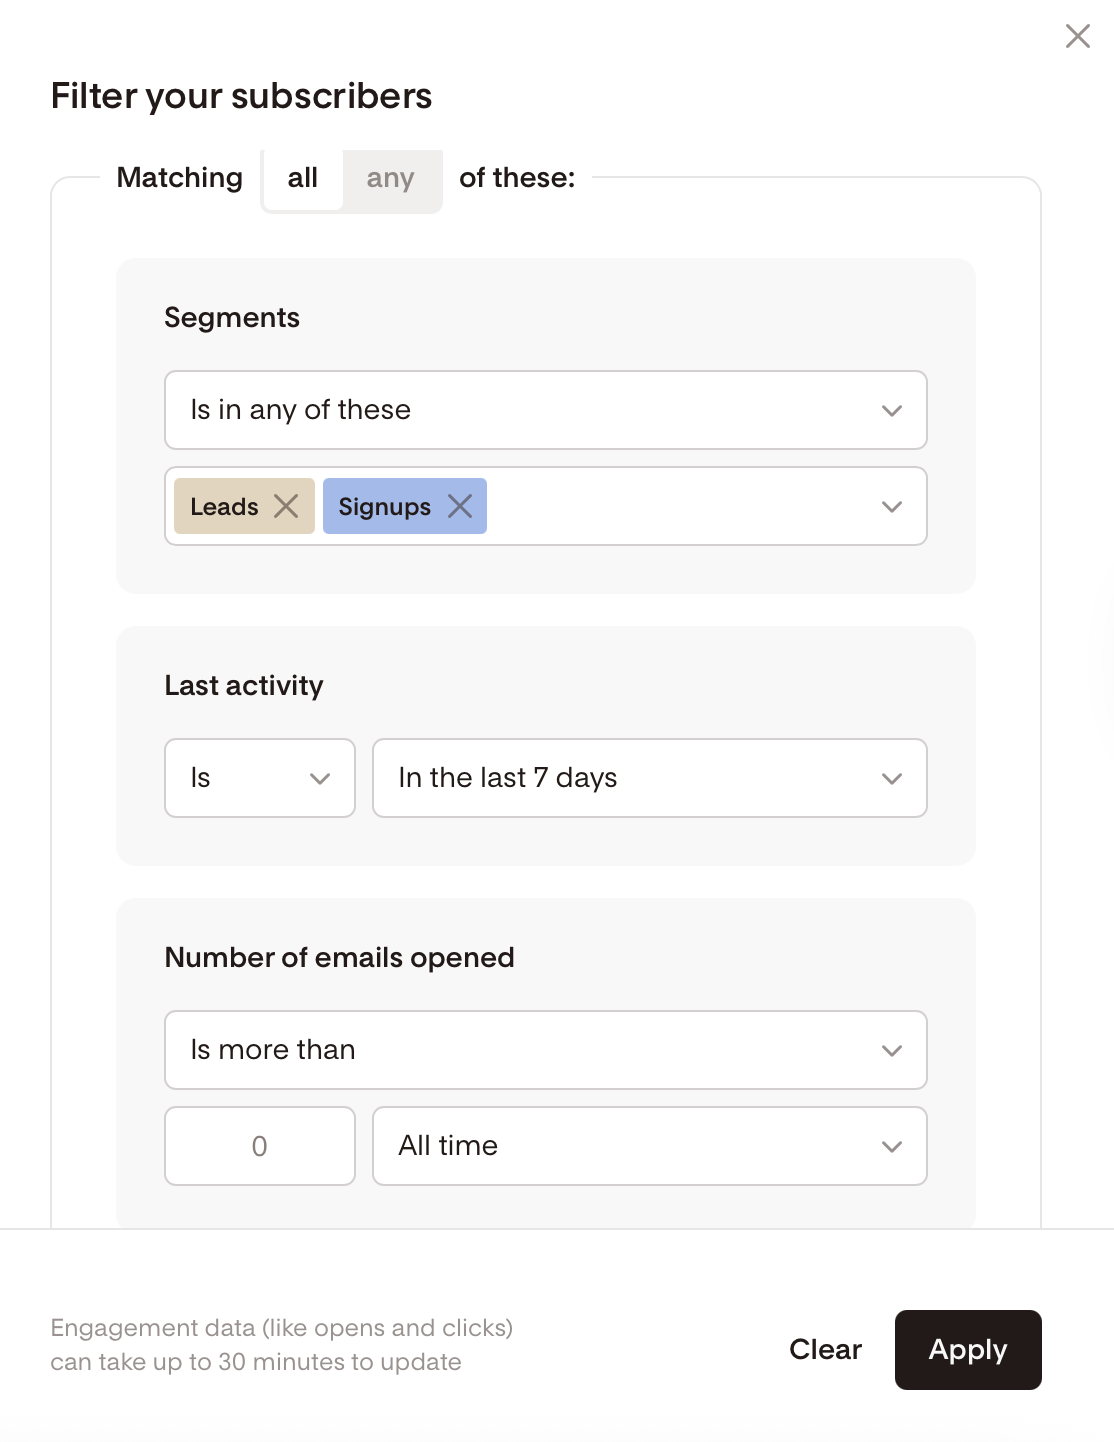Click the Signups segment chip
This screenshot has width=1114, height=1442.
[384, 506]
